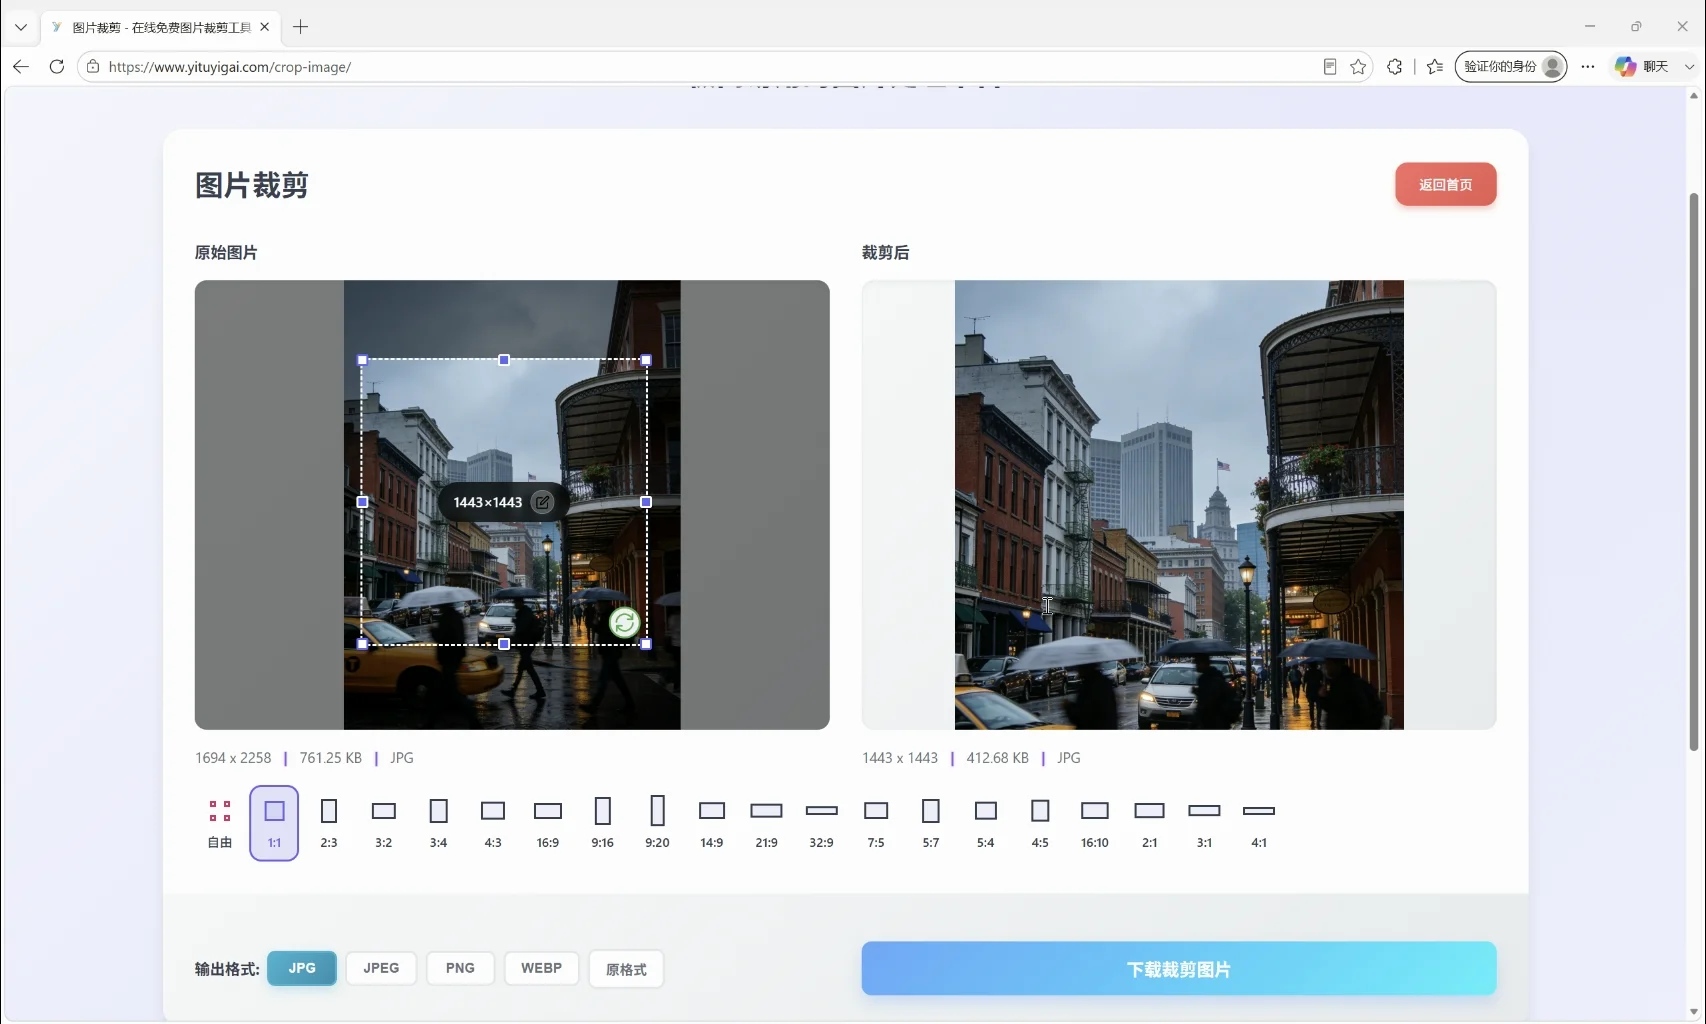Open a new browser tab
The width and height of the screenshot is (1706, 1024).
coord(300,27)
